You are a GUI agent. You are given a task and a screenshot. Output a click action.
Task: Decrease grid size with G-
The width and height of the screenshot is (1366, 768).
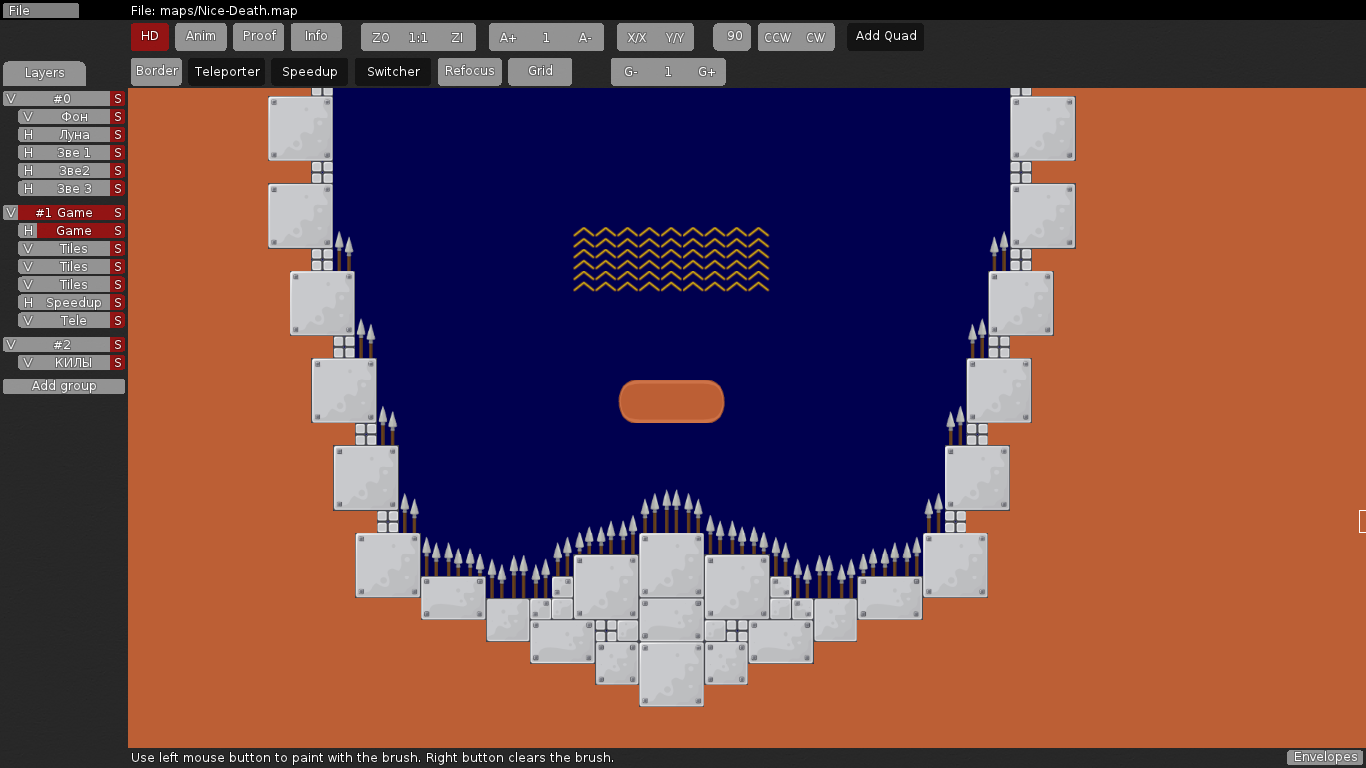click(630, 72)
